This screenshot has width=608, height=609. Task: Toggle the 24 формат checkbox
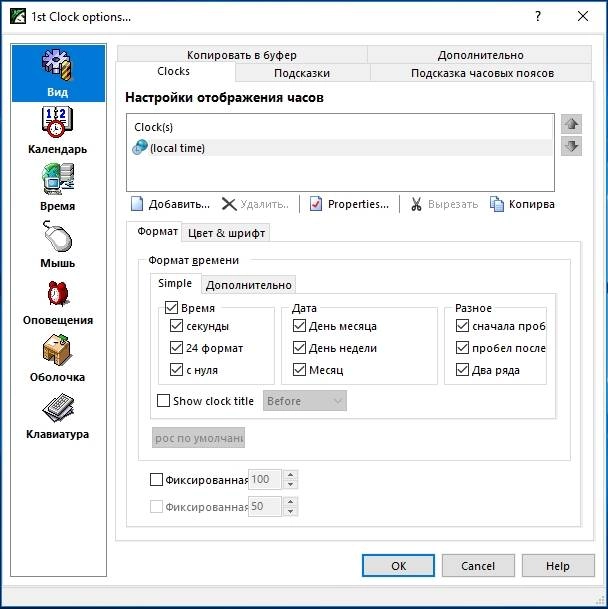click(176, 348)
